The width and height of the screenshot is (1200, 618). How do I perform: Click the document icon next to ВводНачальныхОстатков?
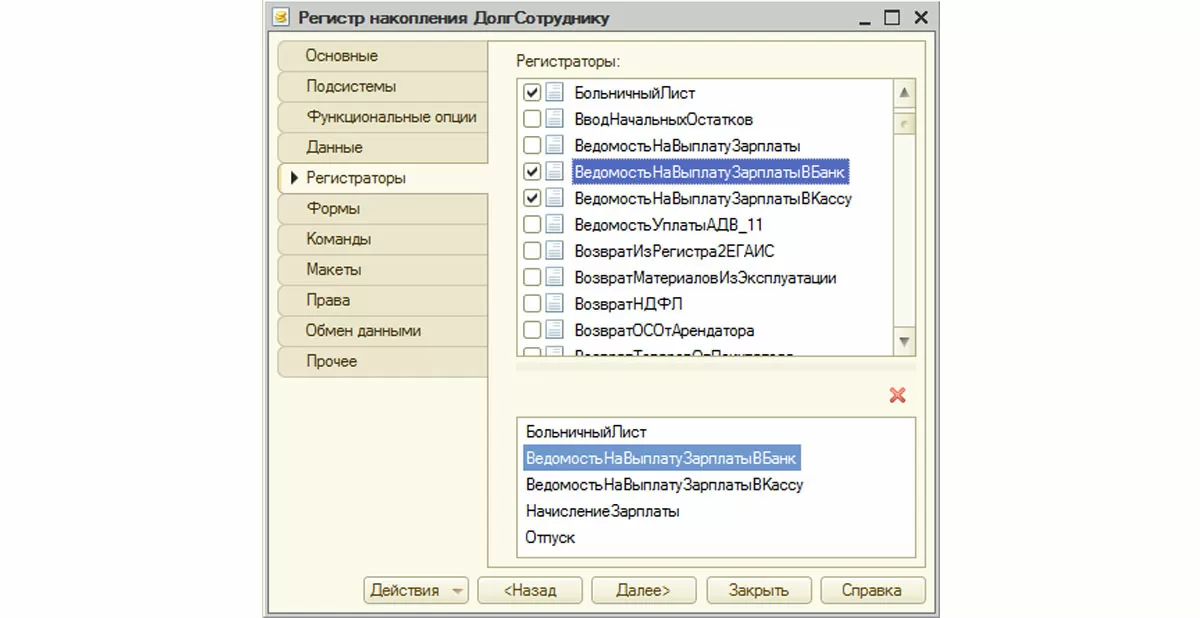[x=555, y=119]
